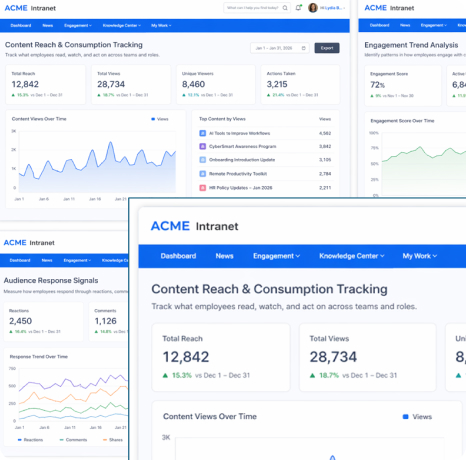Toggle the Views legend in small chart
The image size is (466, 460).
[x=160, y=119]
